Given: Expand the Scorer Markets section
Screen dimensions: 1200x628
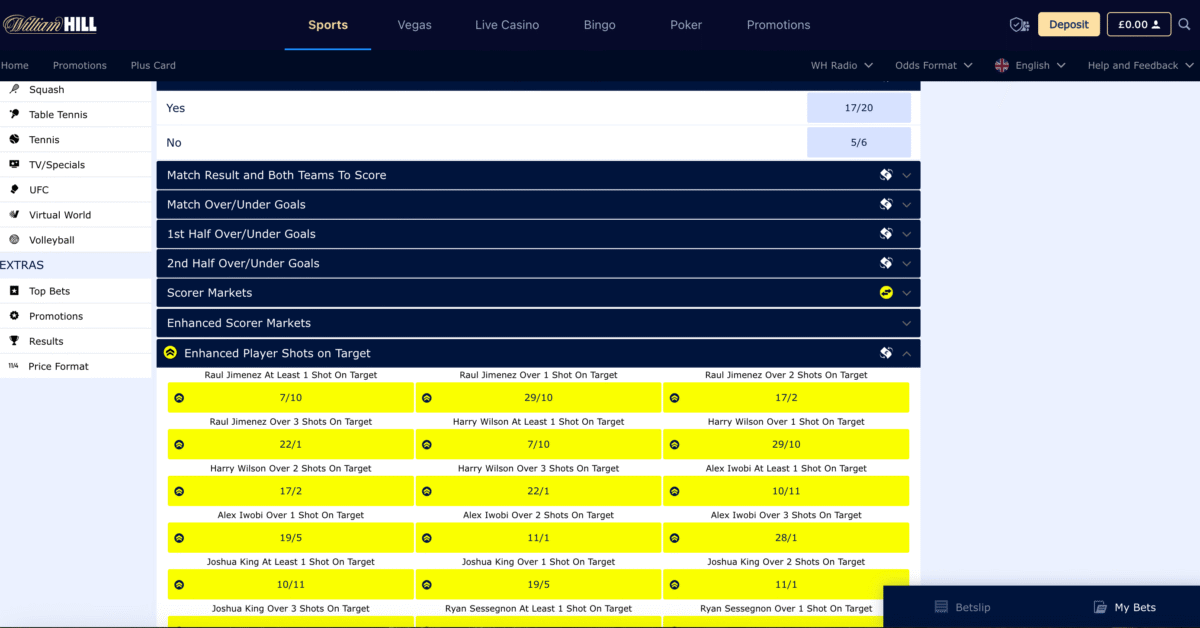Looking at the screenshot, I should [x=538, y=293].
